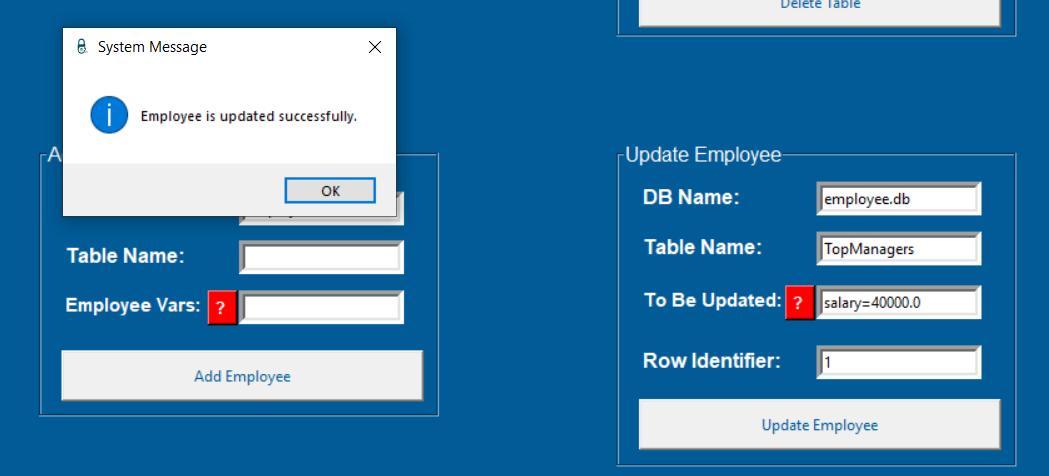Open help for To Be Updated question mark
The width and height of the screenshot is (1049, 476).
[799, 302]
